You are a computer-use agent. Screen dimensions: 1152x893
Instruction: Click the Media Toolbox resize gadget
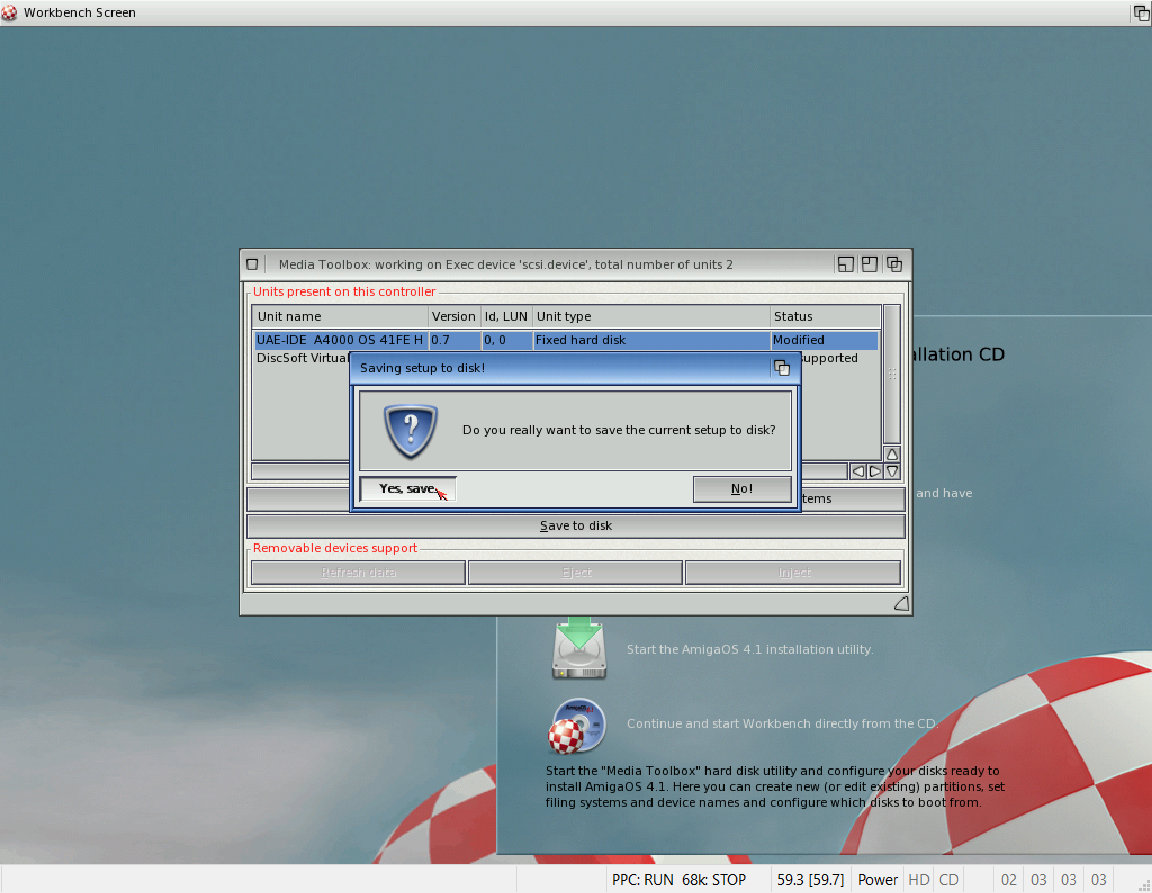click(901, 603)
